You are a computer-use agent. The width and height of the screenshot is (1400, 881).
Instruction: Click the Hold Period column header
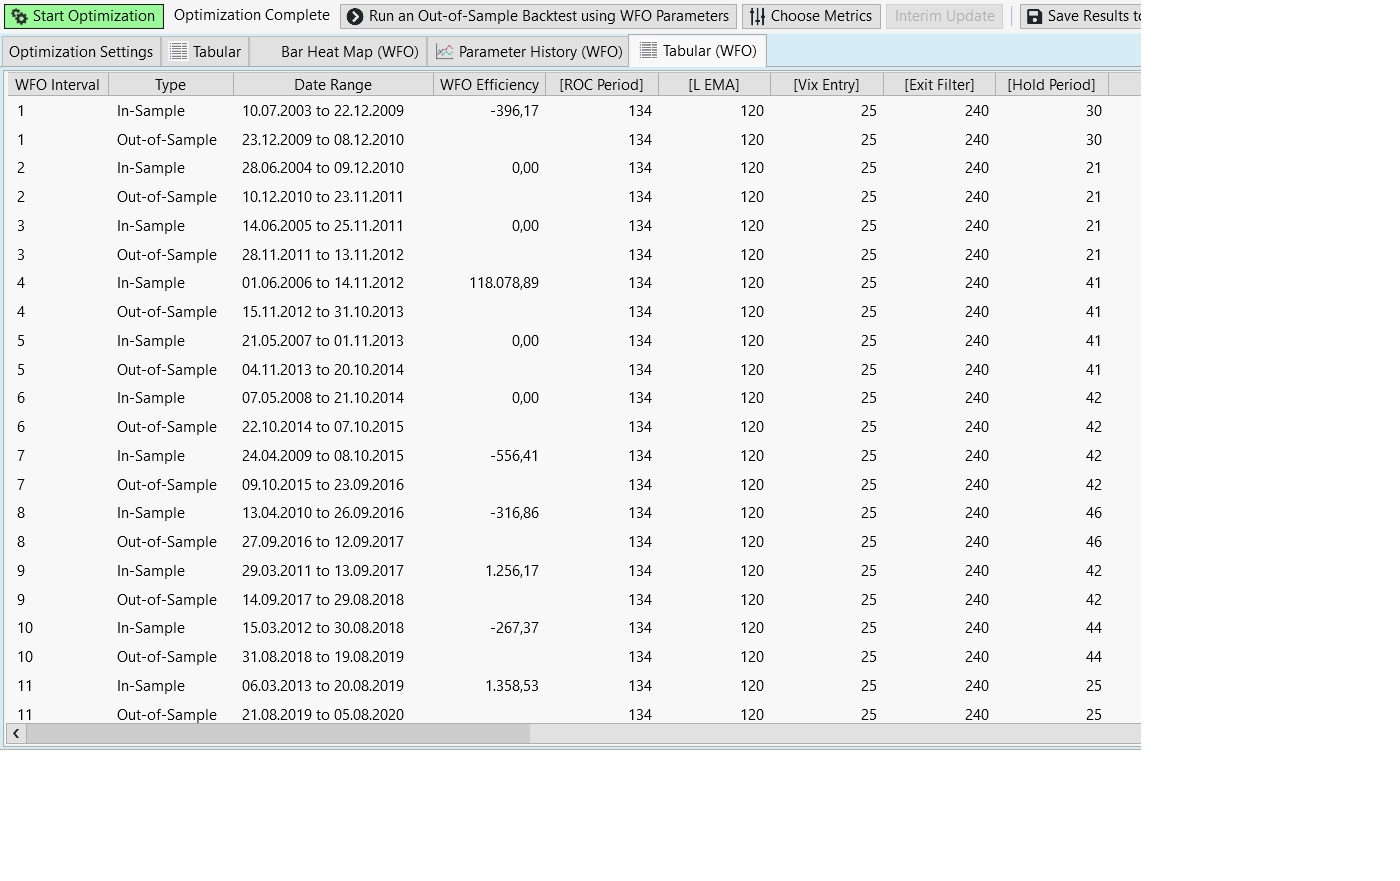[x=1051, y=85]
